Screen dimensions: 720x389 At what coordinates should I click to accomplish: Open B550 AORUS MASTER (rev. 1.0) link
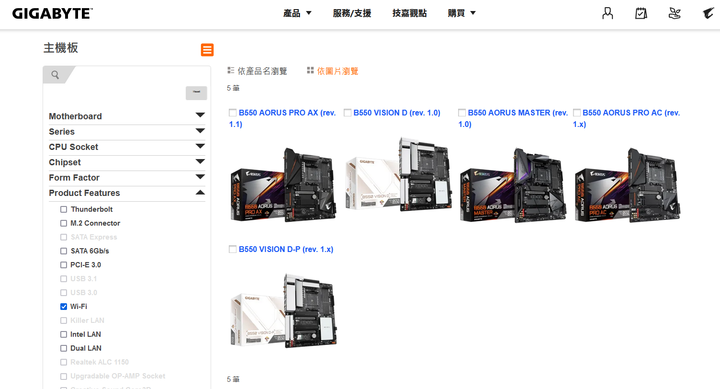pyautogui.click(x=513, y=118)
